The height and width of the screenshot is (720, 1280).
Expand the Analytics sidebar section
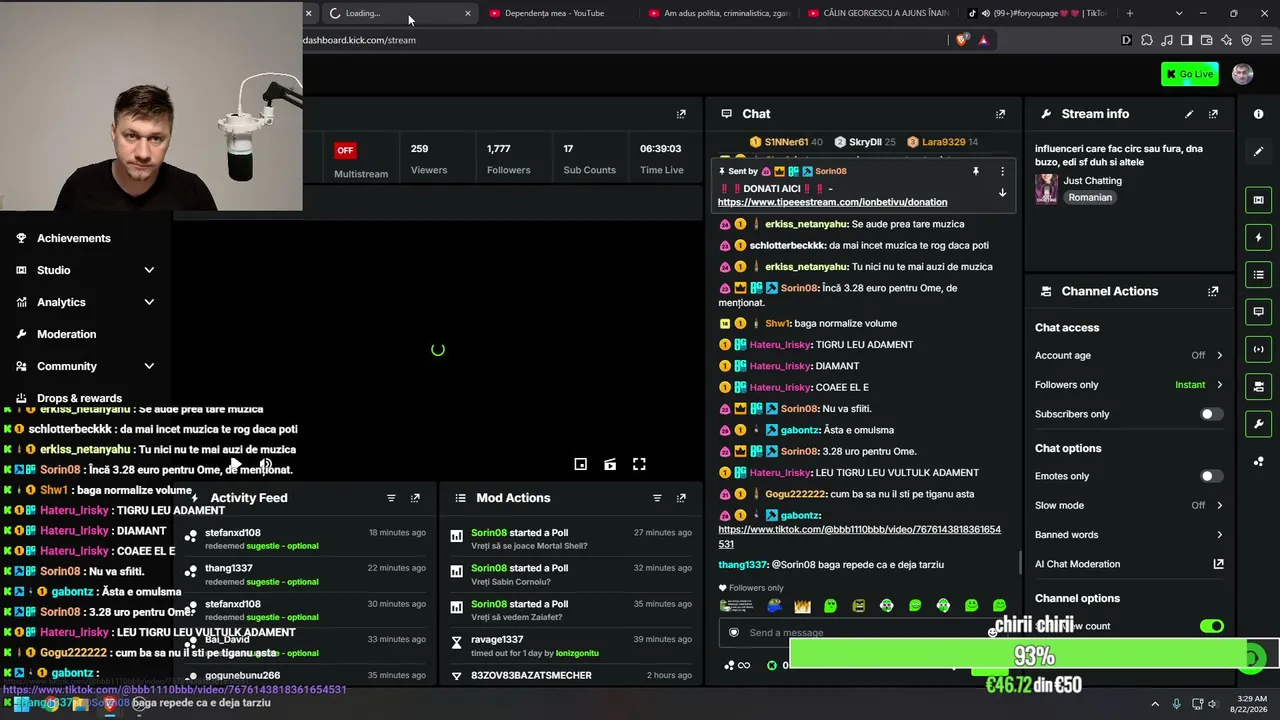(x=88, y=302)
